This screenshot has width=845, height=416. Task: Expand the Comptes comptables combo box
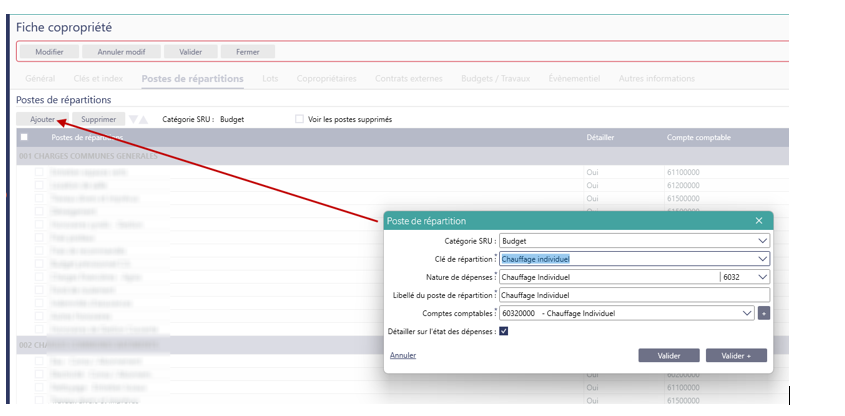point(747,314)
